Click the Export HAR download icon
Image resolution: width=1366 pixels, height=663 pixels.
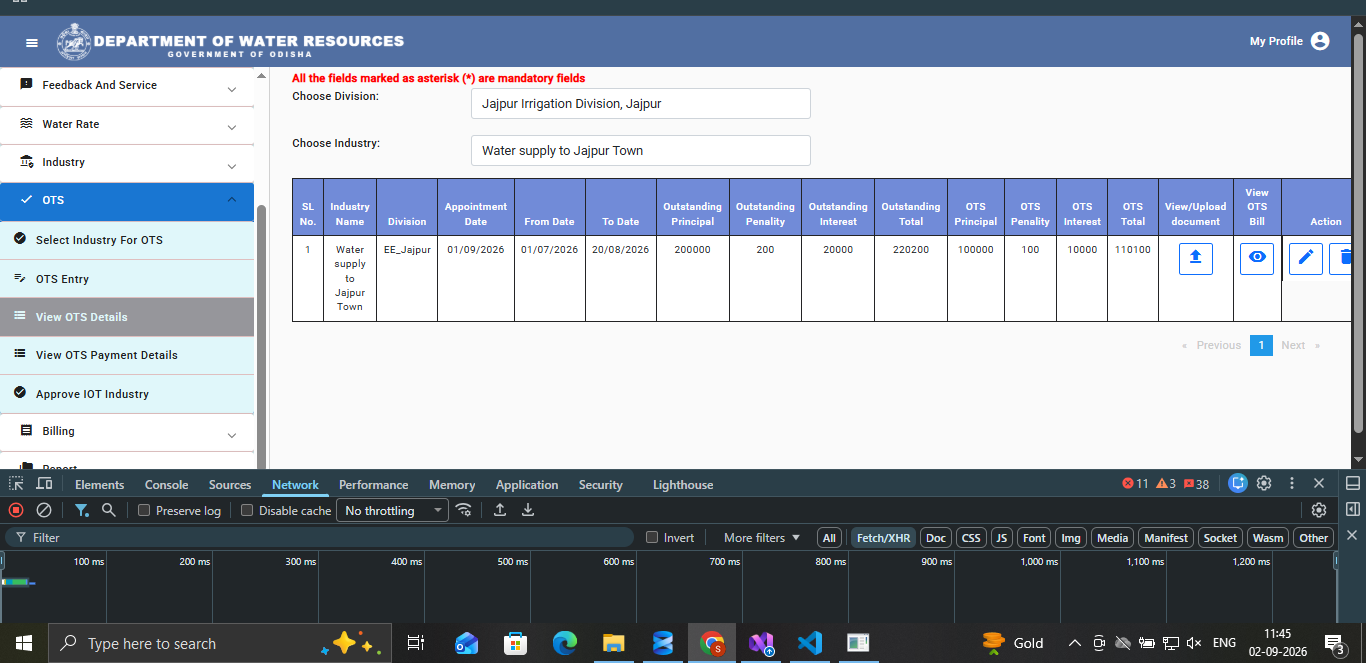click(528, 510)
